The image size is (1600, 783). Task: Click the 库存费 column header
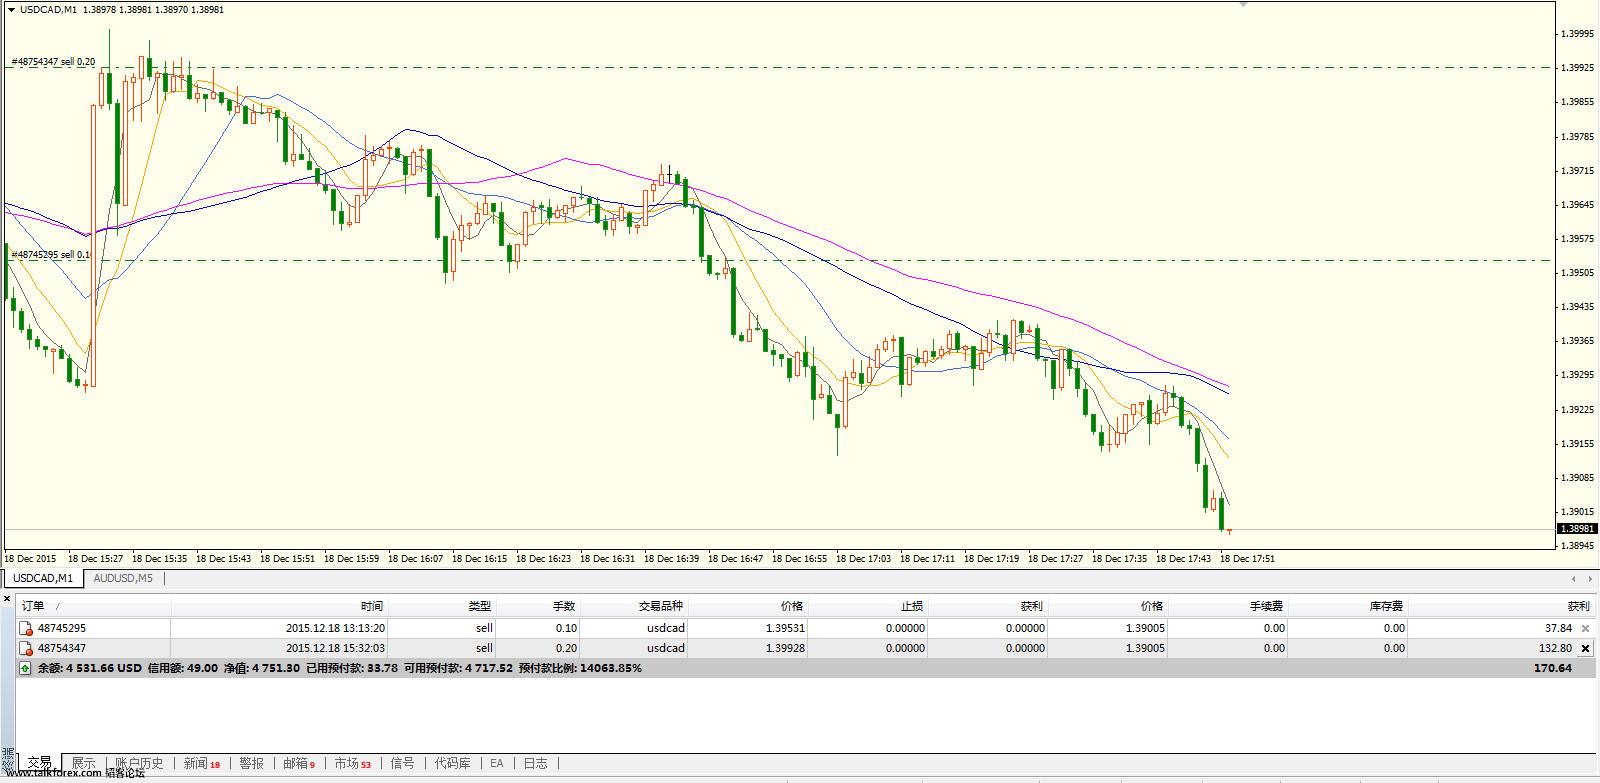point(1348,606)
